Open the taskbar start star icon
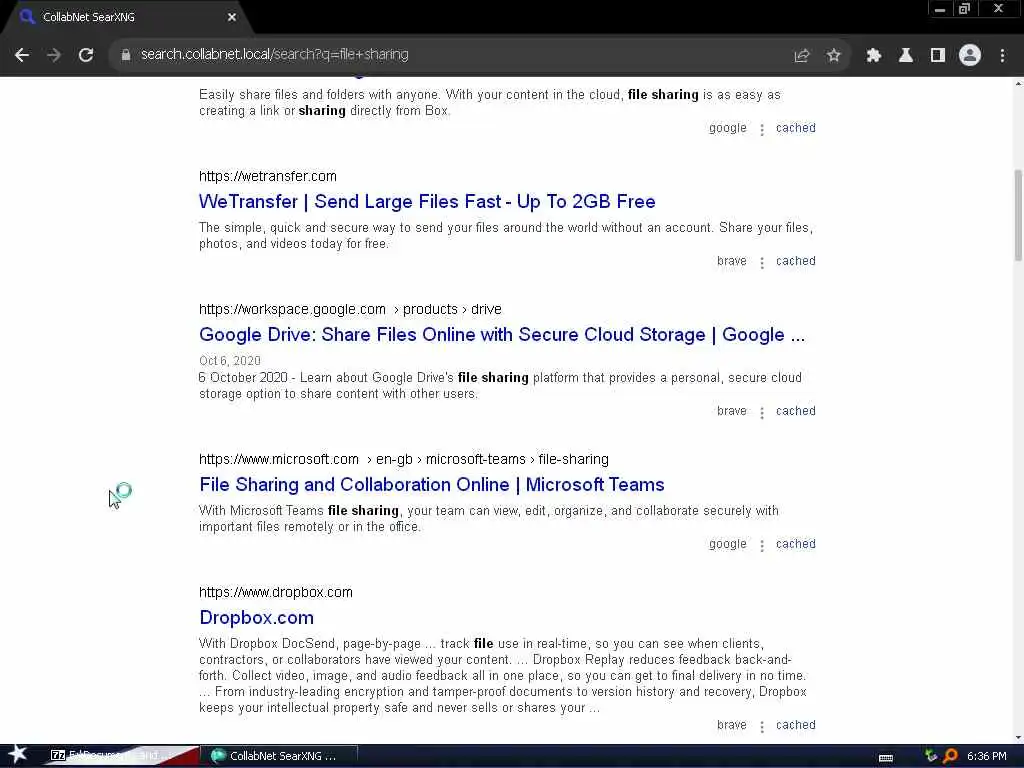Screen dimensions: 1024x768 click(x=18, y=755)
